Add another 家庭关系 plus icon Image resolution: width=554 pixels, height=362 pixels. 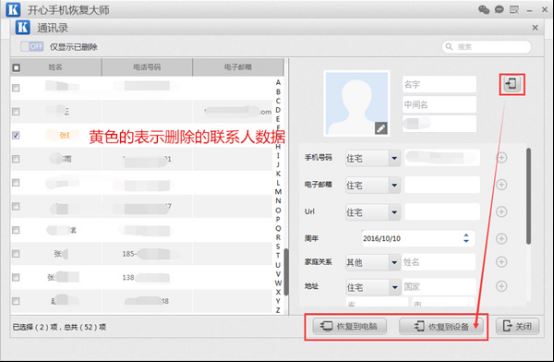point(502,262)
